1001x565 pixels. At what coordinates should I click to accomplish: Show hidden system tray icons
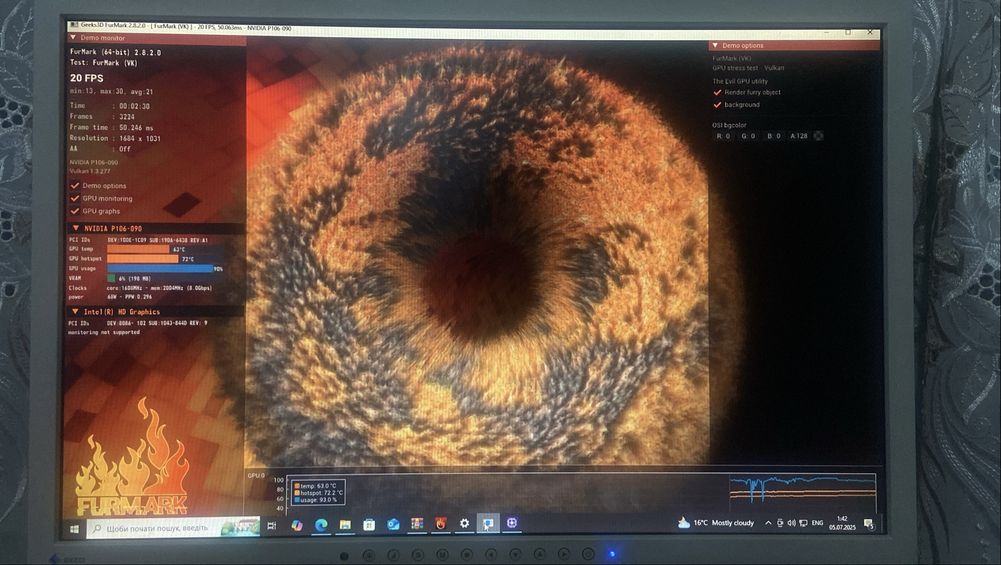[x=768, y=523]
